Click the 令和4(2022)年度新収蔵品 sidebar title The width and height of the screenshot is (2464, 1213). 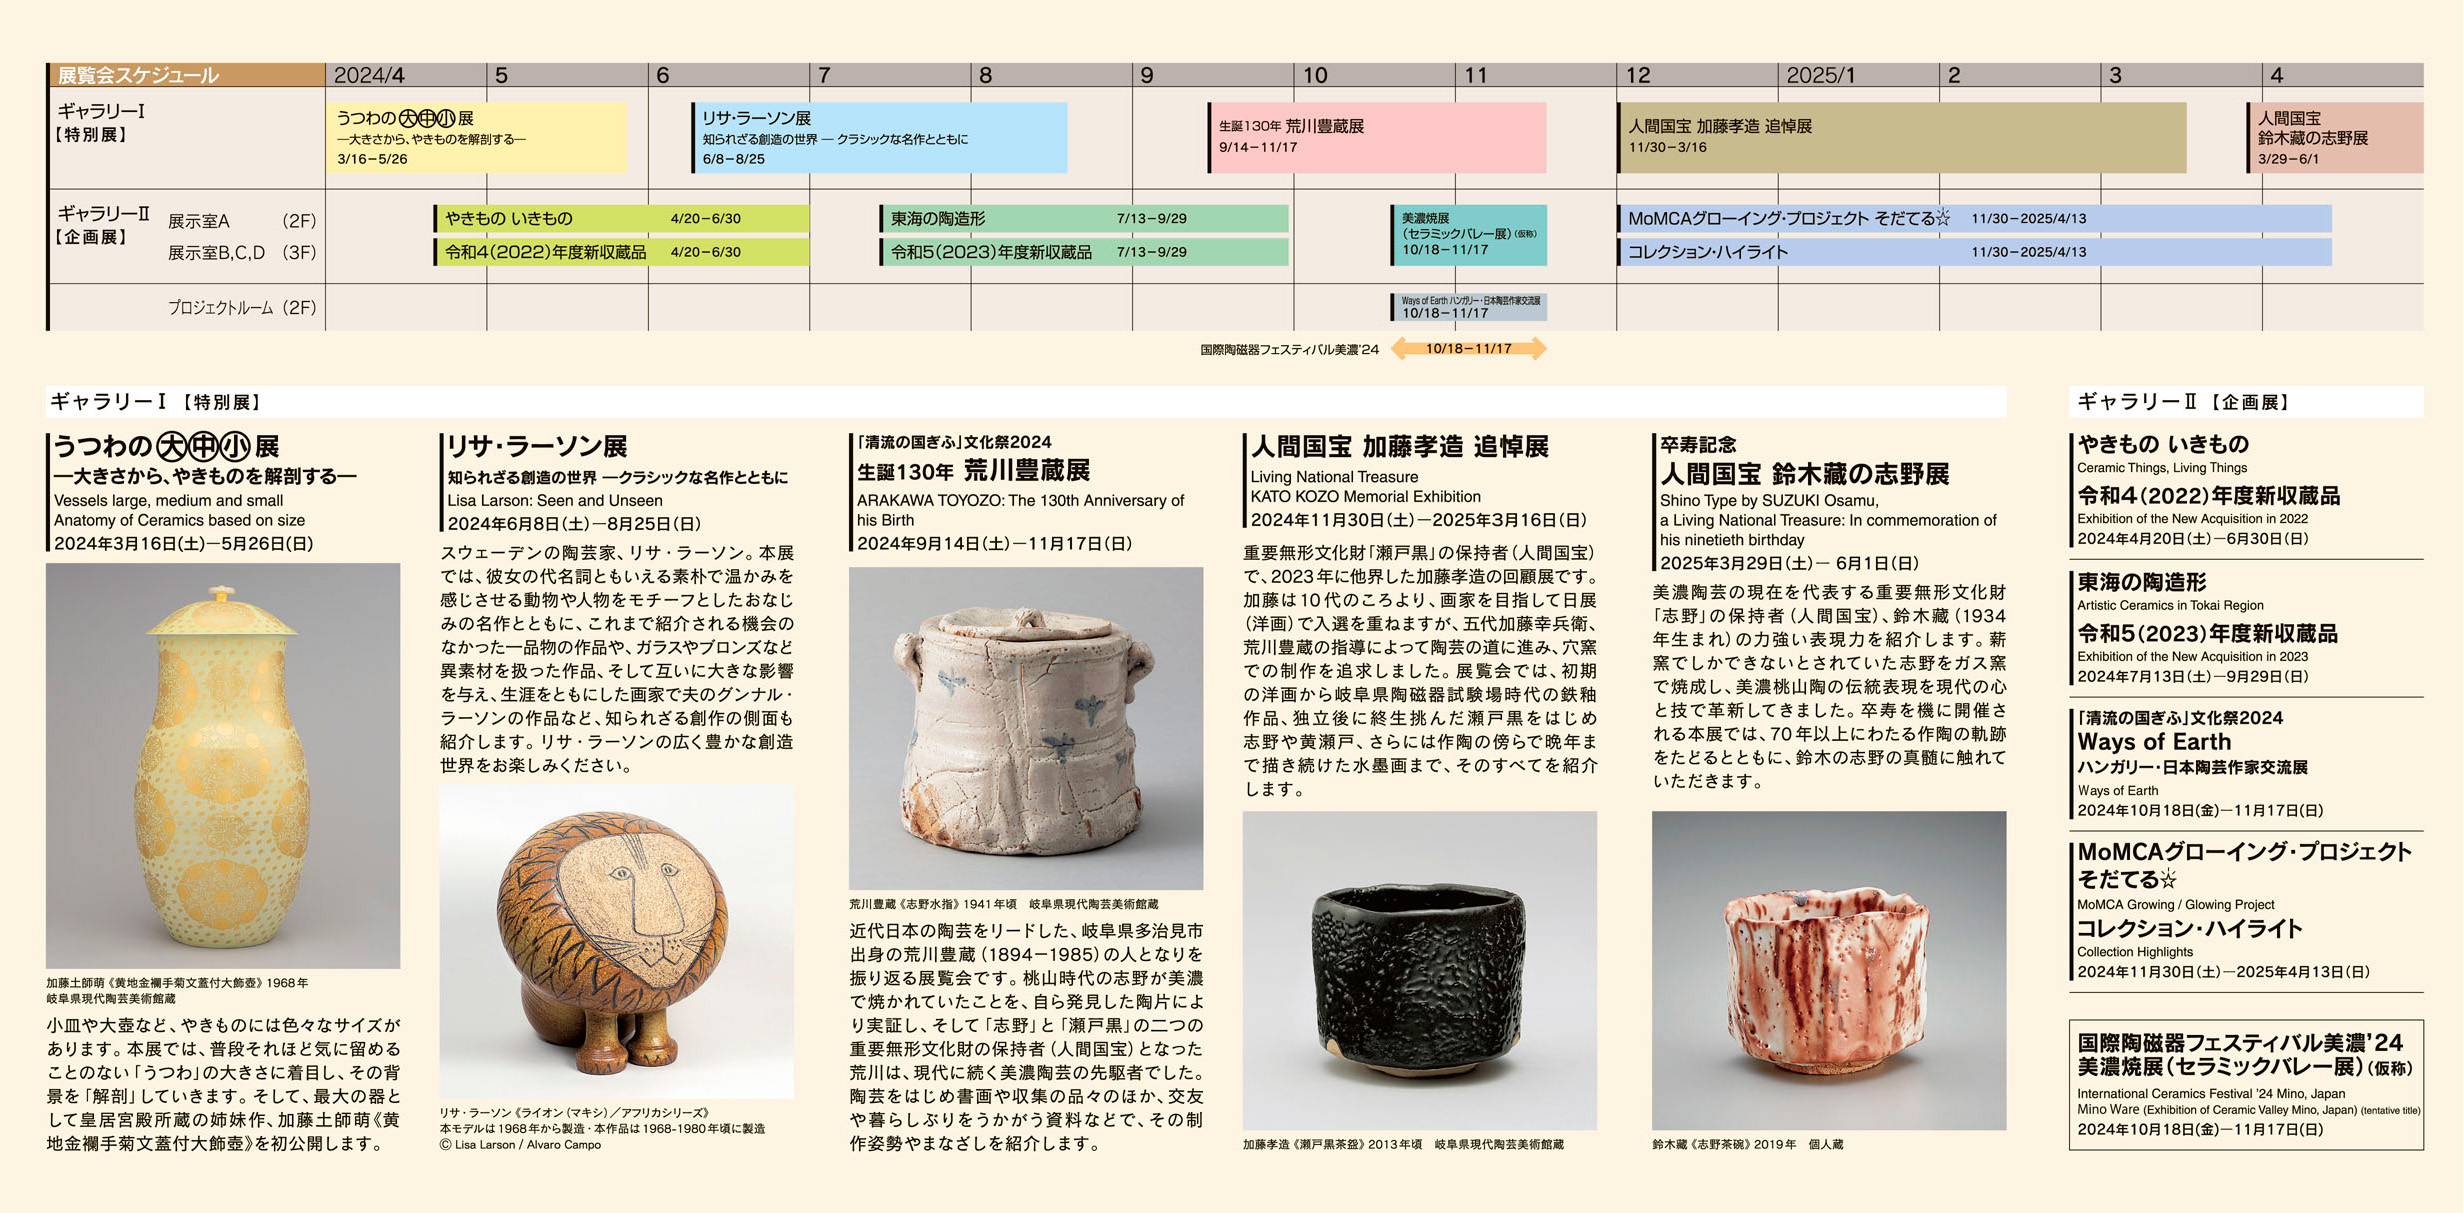[2209, 496]
